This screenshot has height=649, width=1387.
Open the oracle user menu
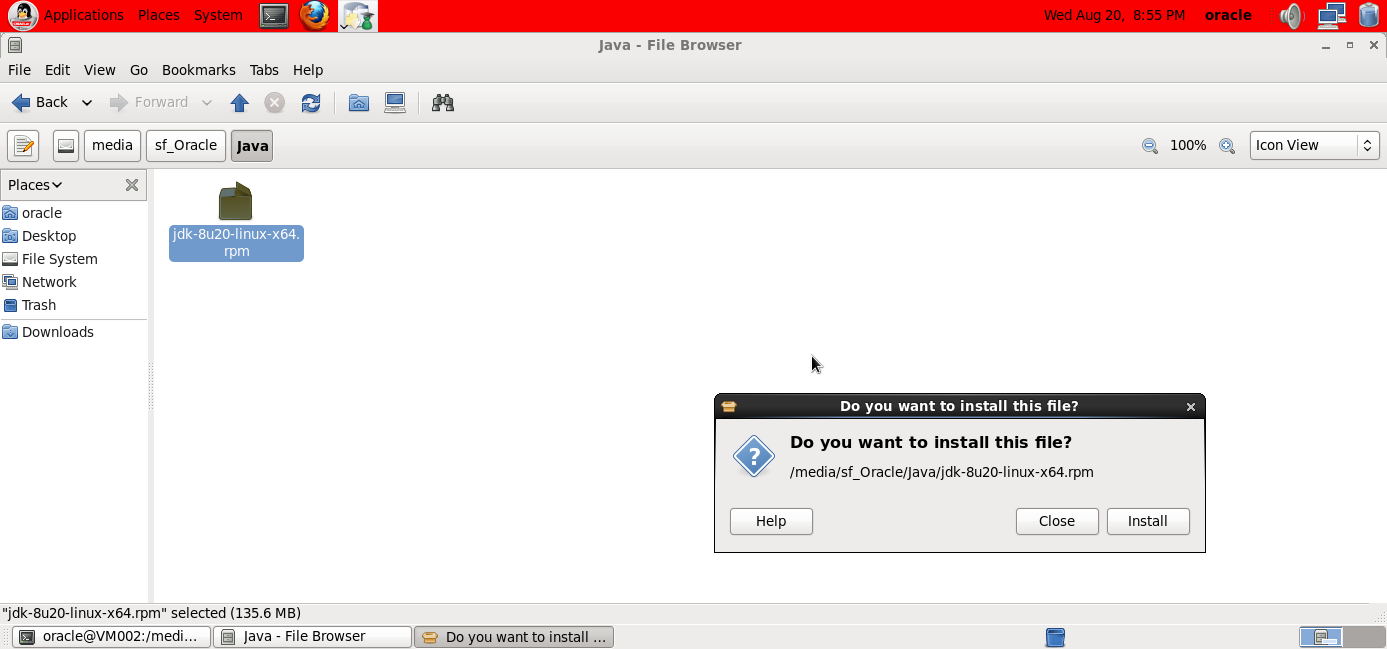pyautogui.click(x=1228, y=15)
